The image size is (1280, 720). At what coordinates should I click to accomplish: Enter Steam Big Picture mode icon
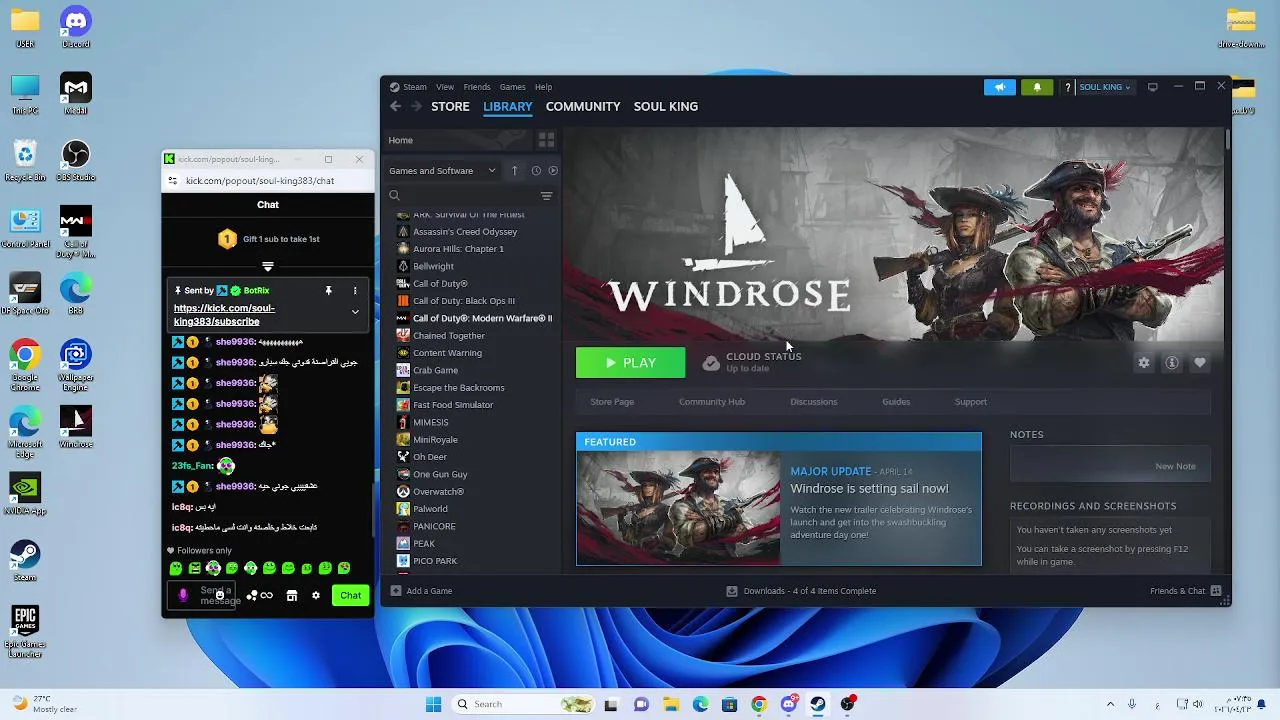point(1153,87)
